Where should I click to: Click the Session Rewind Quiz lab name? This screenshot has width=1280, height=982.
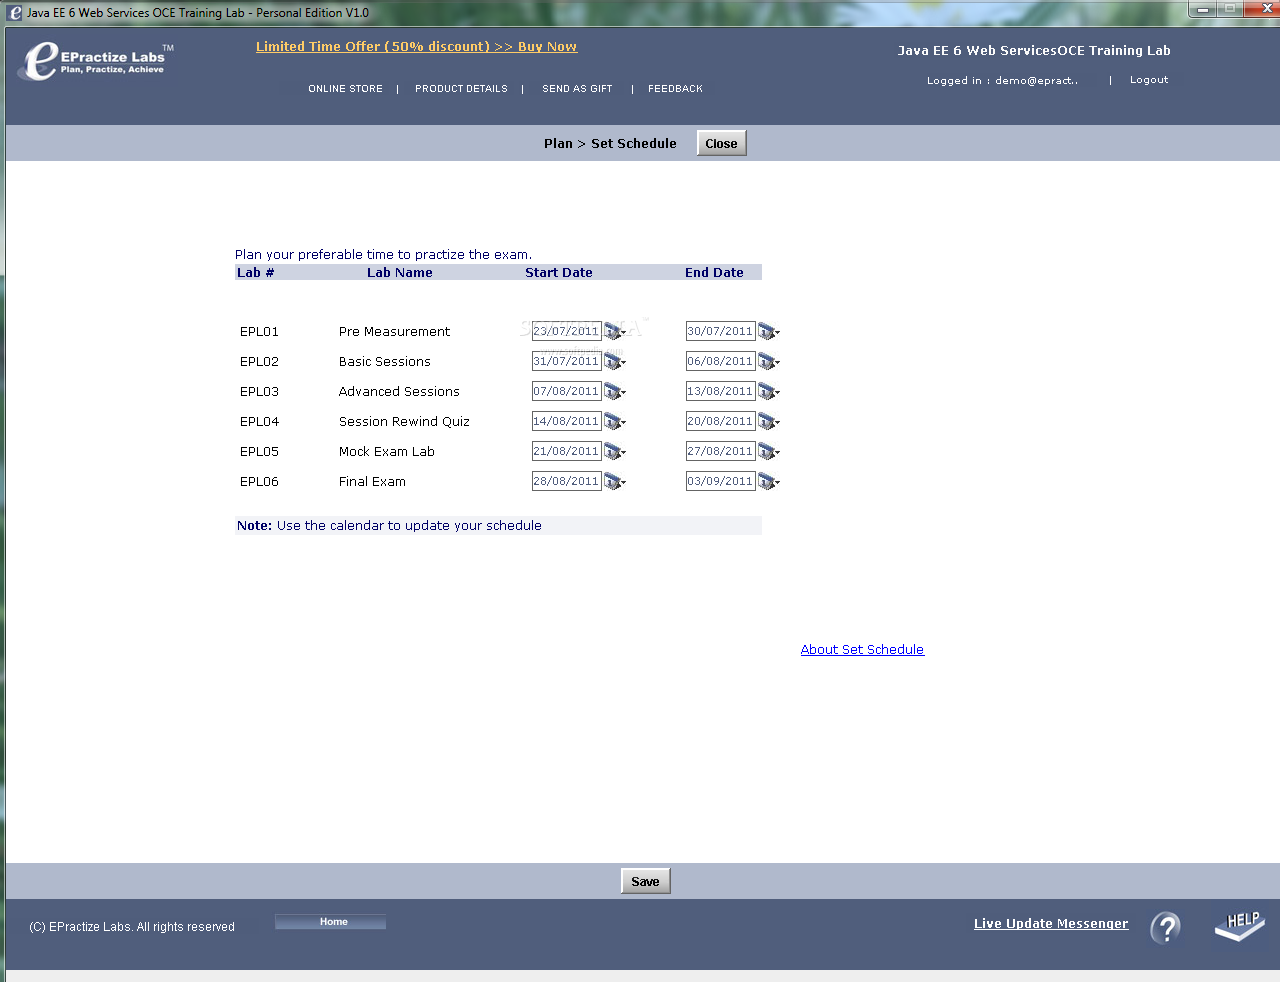point(404,422)
